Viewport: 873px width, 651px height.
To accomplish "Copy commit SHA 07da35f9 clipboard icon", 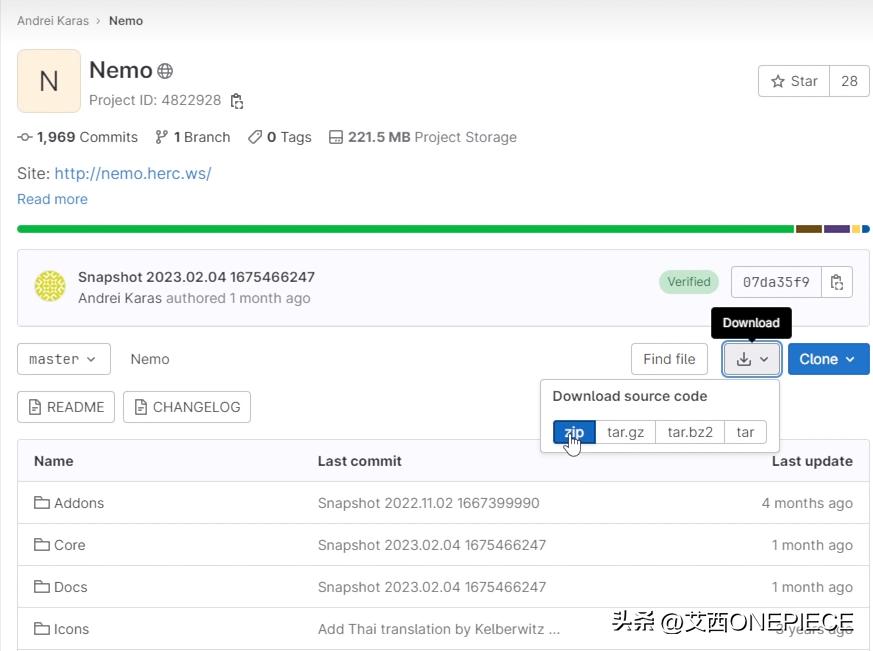I will click(x=837, y=282).
